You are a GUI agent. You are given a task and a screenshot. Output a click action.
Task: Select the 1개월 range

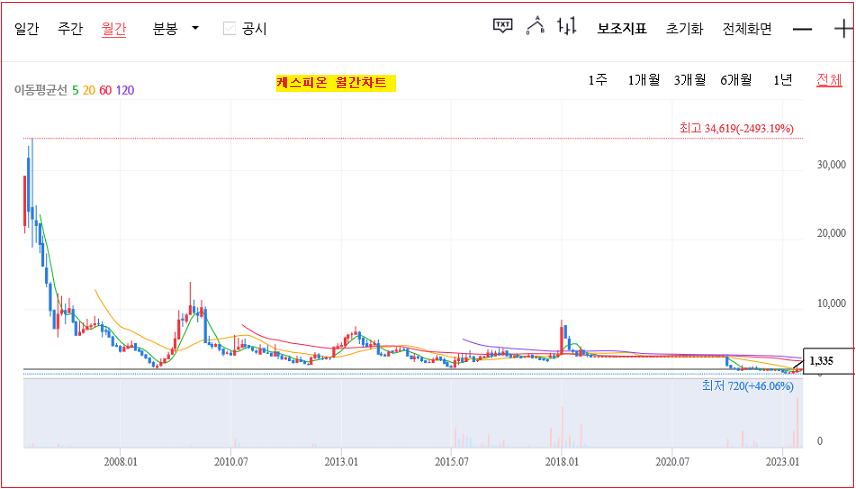(644, 81)
